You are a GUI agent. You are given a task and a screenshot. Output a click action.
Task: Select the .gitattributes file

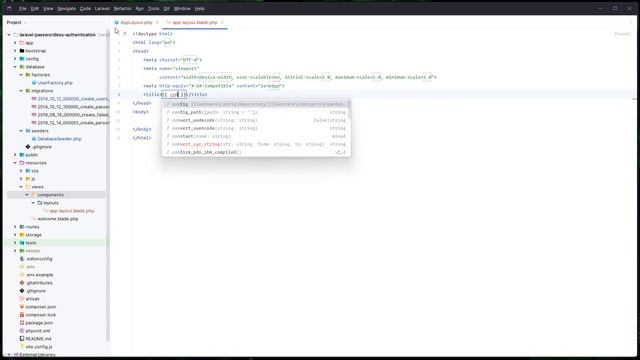click(39, 283)
